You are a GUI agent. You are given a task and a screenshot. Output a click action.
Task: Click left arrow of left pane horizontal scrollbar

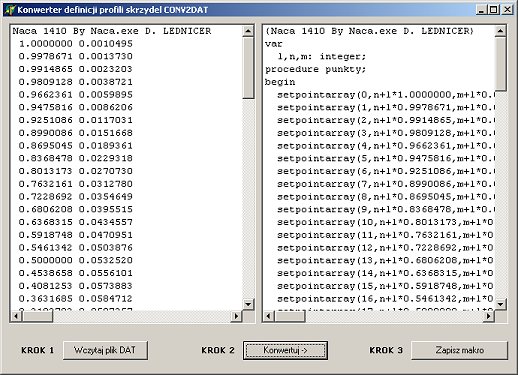16,316
